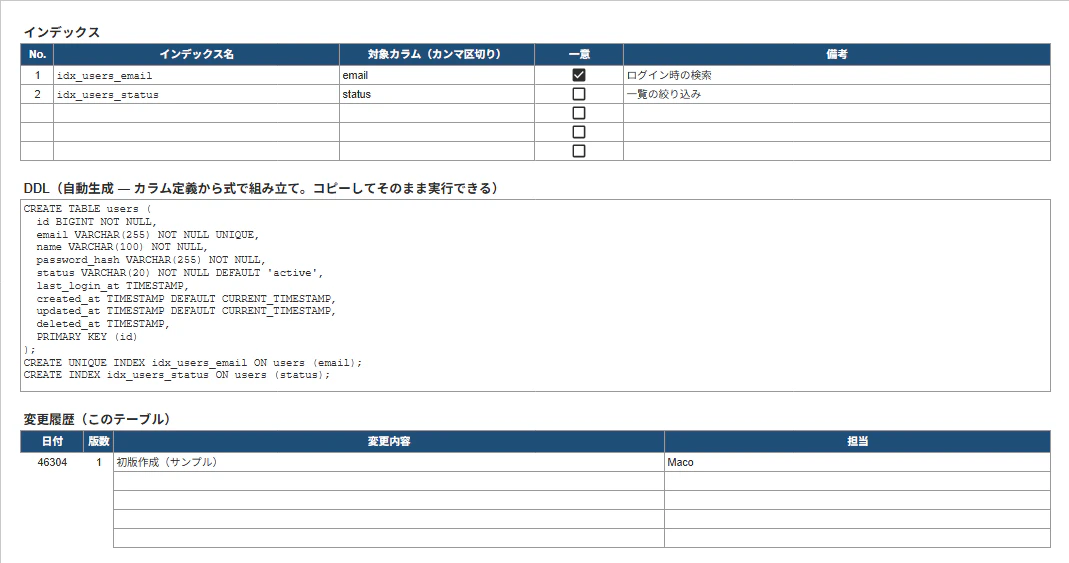The width and height of the screenshot is (1069, 563).
Task: Select the ログイン時の検索 remark cell
Action: 837,75
